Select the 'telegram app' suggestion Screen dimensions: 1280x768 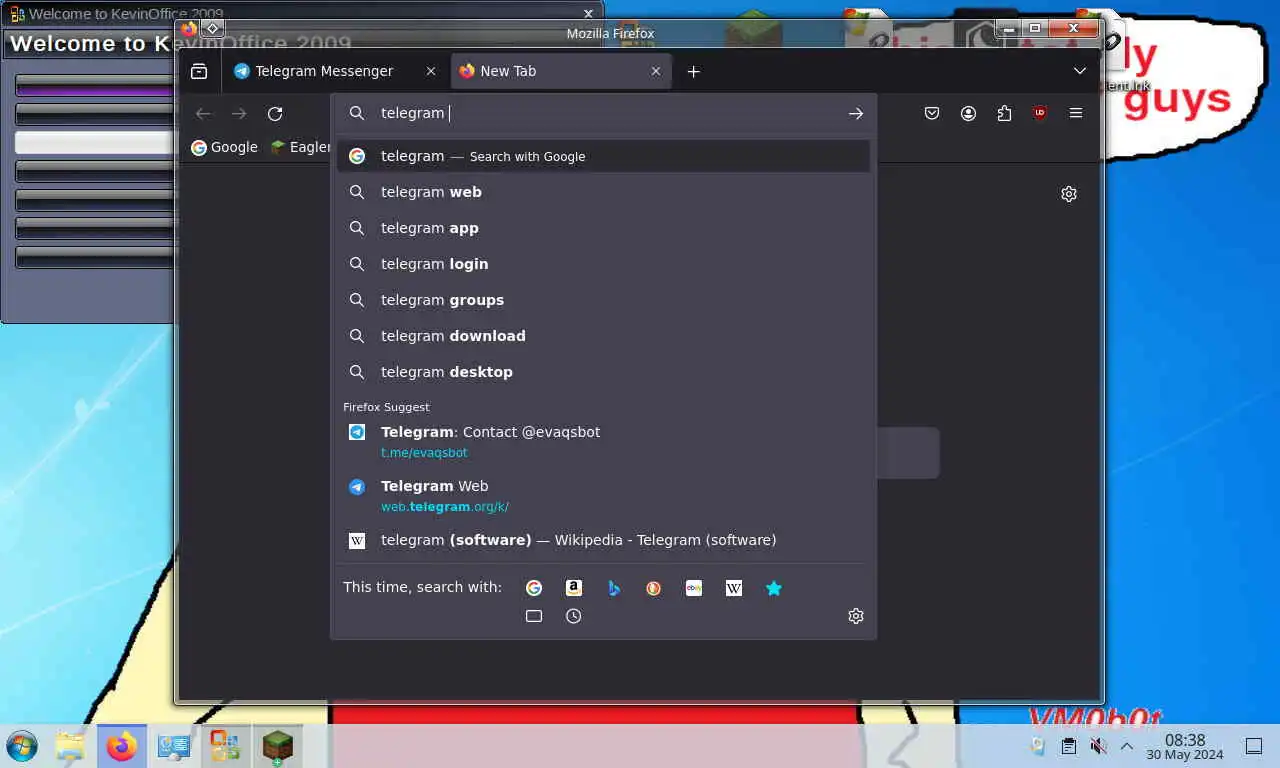[603, 228]
